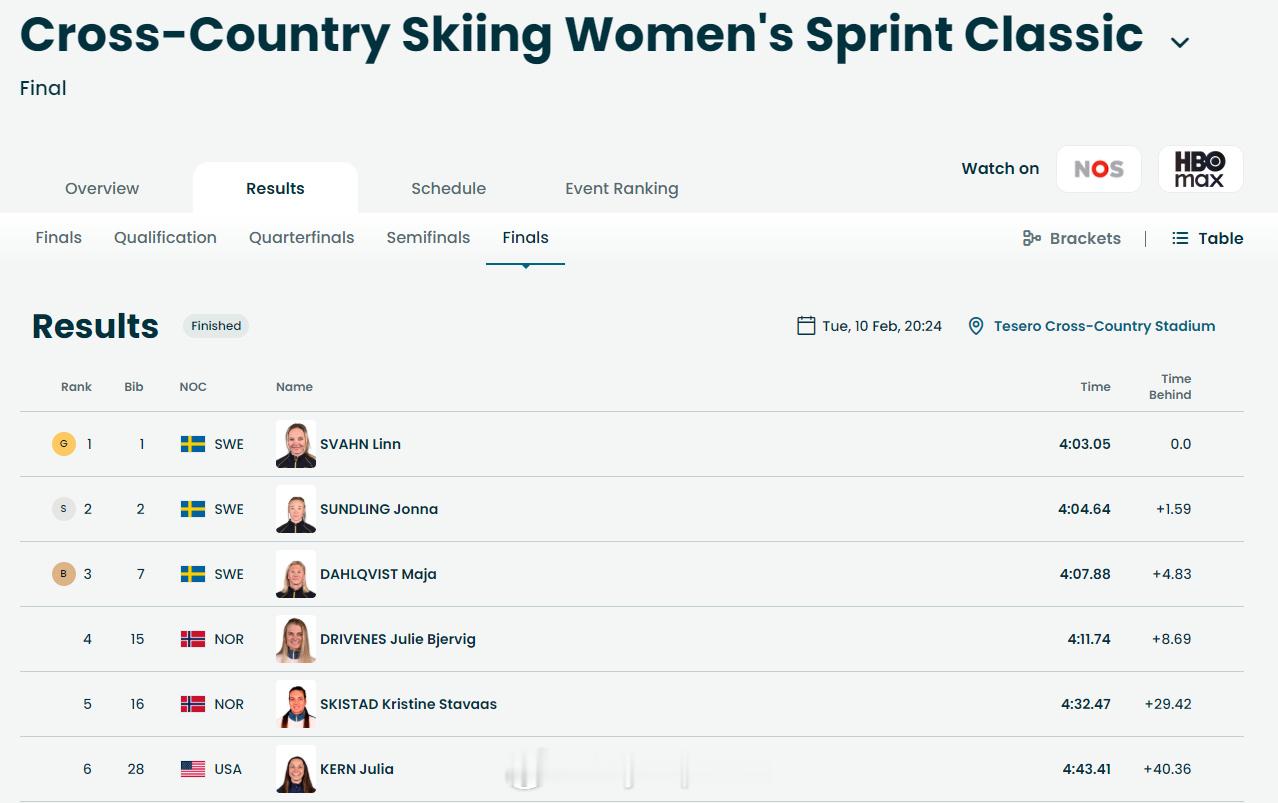Screen dimensions: 1278x803
Task: Open SVAHN Linn athlete photo
Action: 296,444
